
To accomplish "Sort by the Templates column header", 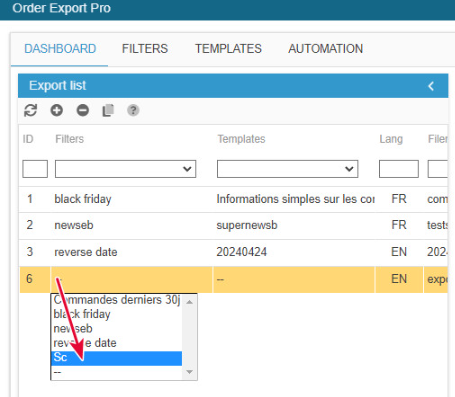I will point(241,139).
